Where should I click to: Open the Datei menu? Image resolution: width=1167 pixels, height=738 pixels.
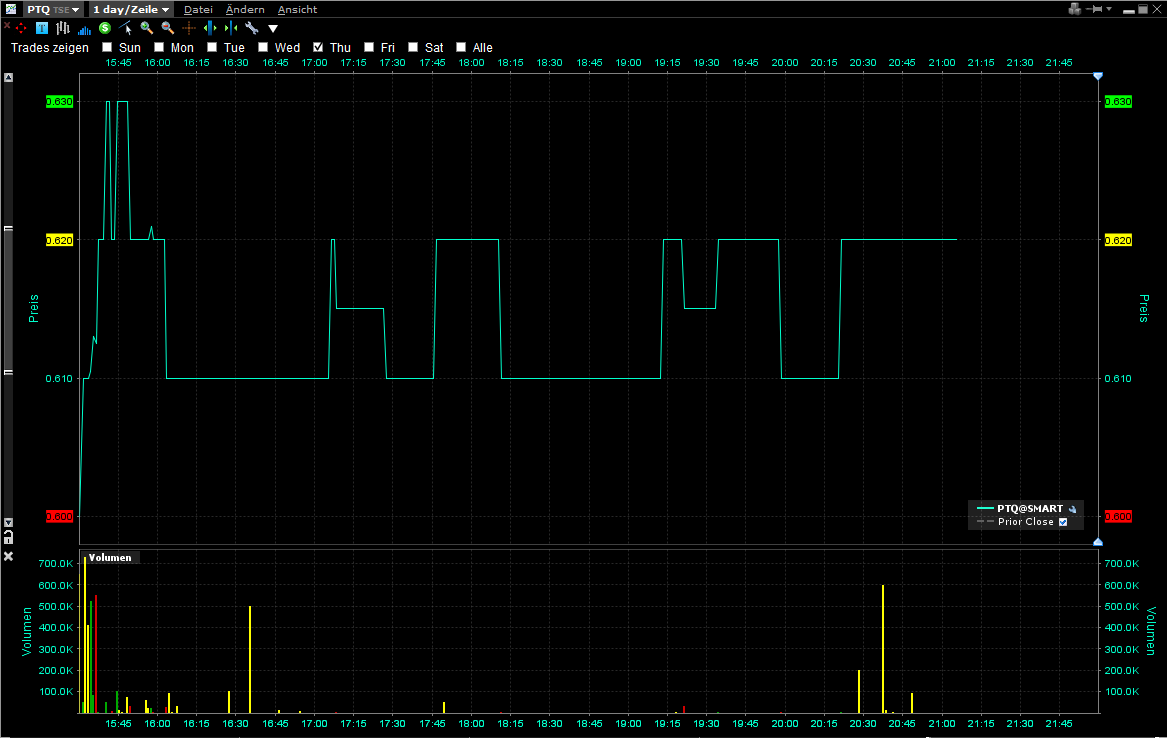point(198,9)
